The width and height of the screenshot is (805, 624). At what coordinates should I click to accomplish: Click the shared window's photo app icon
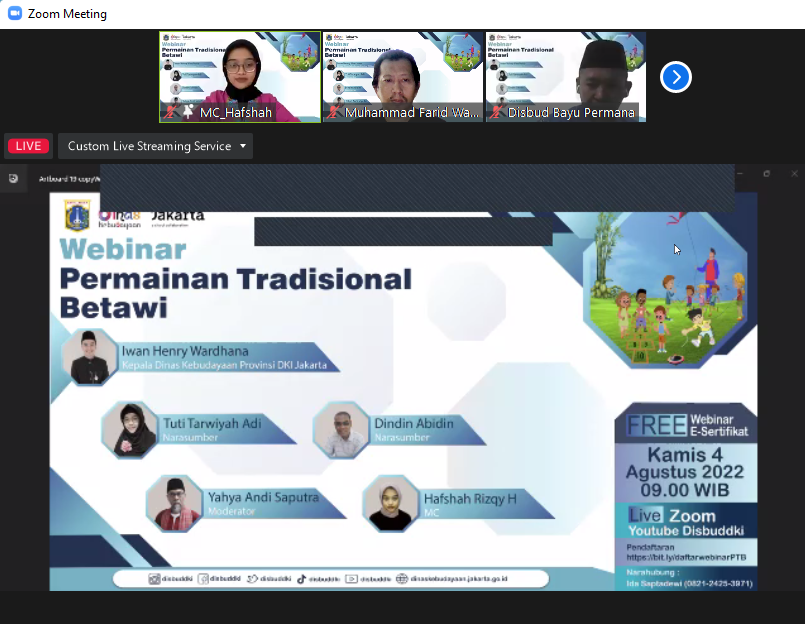(x=13, y=178)
